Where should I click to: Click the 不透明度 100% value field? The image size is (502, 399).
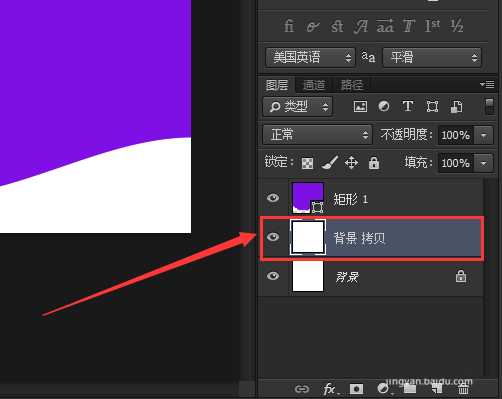[456, 135]
